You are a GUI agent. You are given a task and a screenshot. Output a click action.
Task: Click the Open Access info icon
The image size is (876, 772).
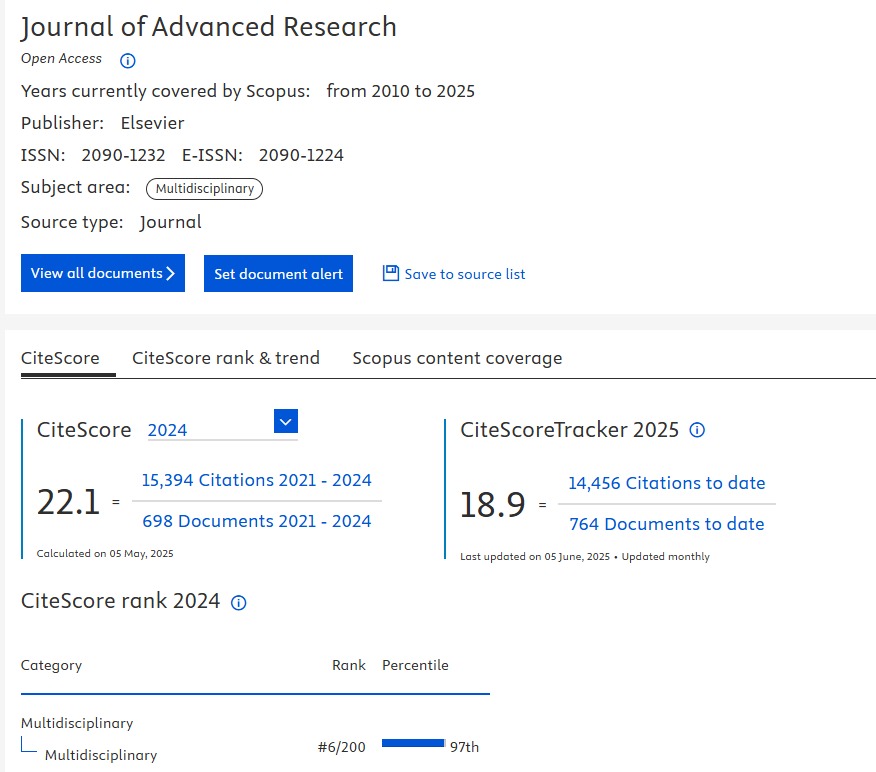(x=127, y=61)
